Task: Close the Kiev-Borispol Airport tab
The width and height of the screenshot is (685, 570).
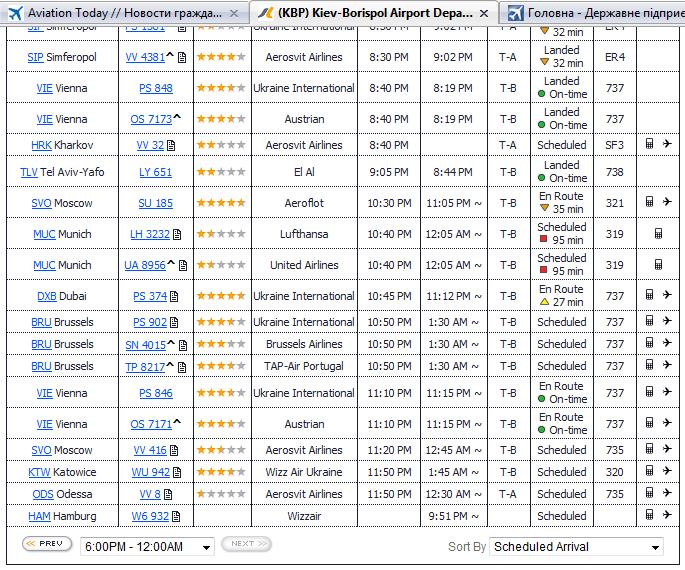Action: point(485,13)
